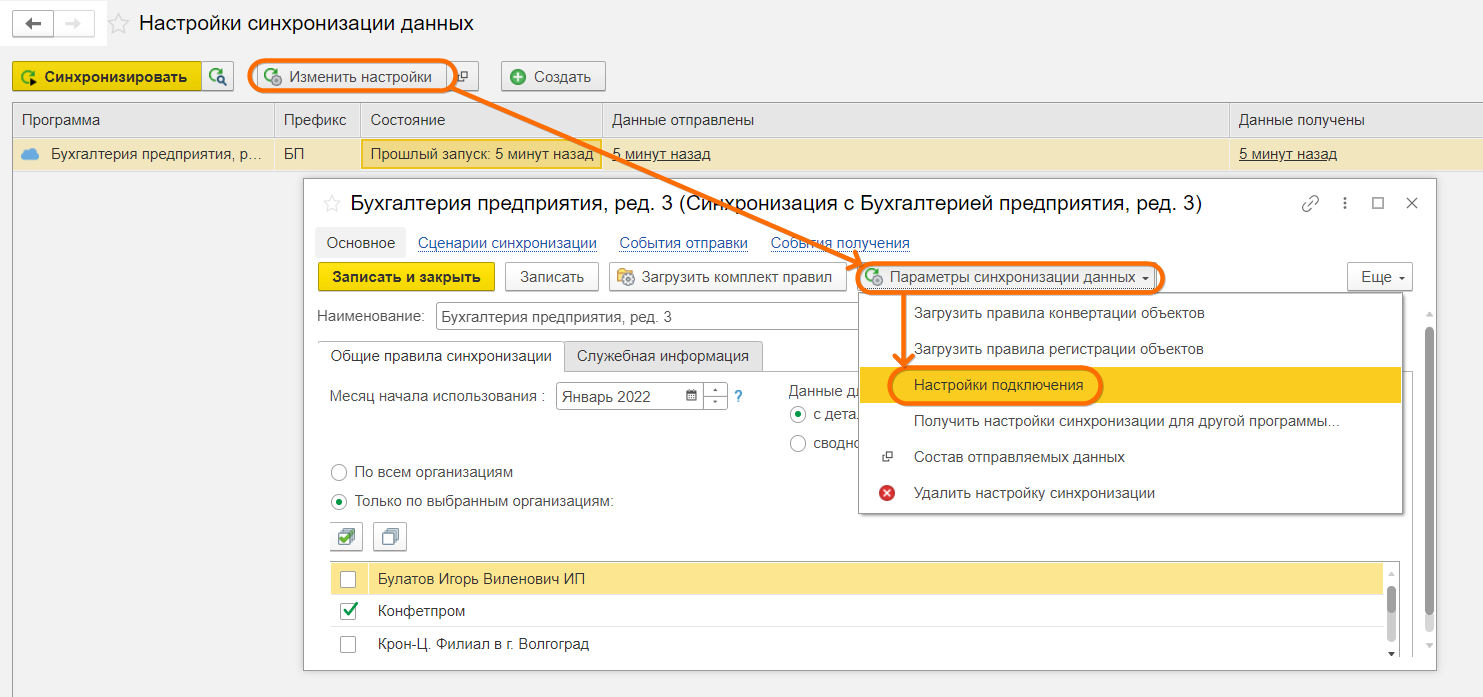Image resolution: width=1483 pixels, height=697 pixels.
Task: Click Загрузить комплект правил
Action: [726, 277]
